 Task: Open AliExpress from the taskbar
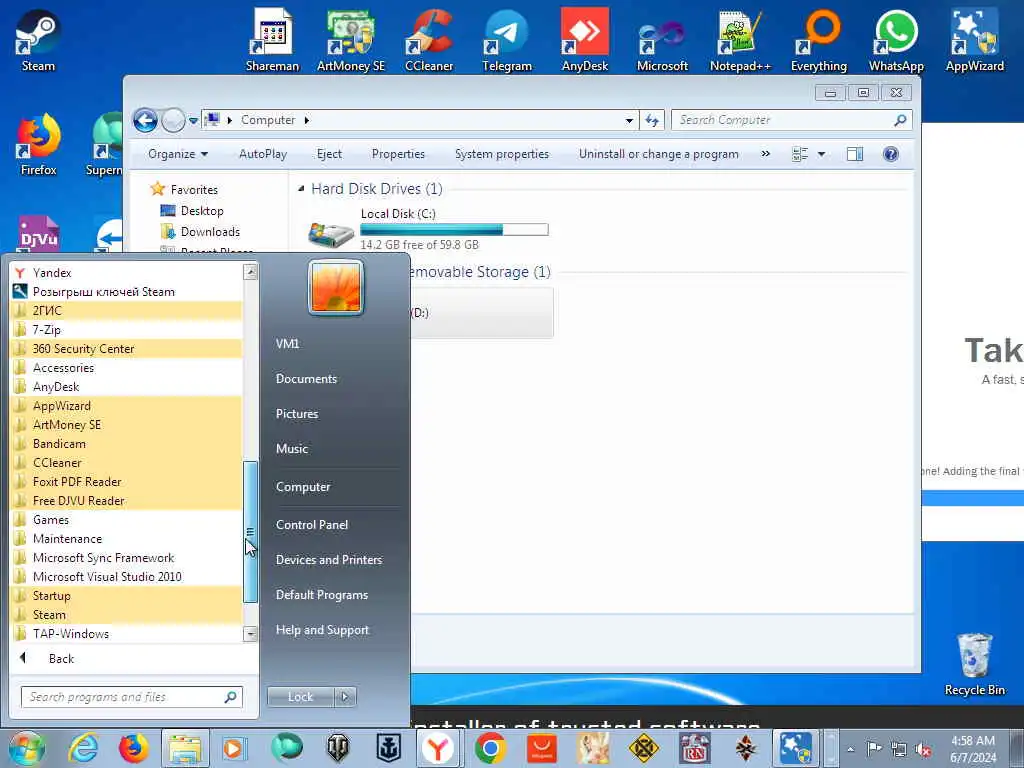tap(541, 748)
